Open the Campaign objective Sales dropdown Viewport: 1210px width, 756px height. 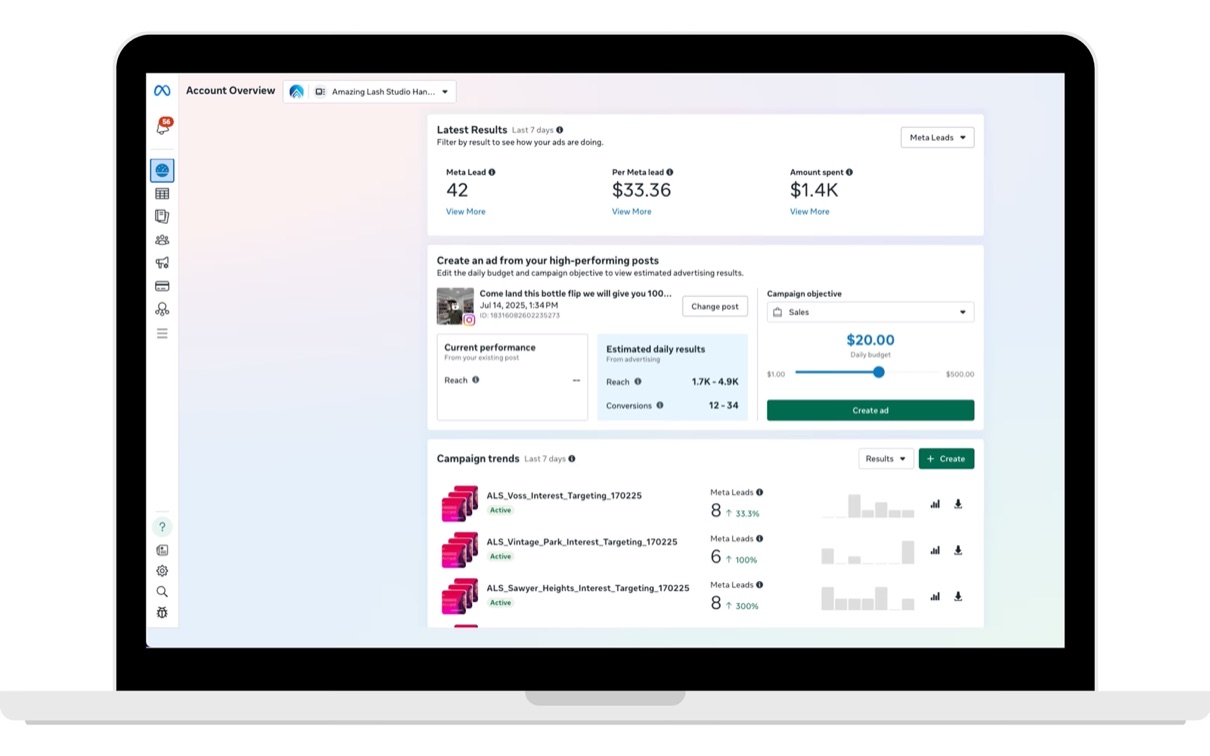(x=870, y=312)
